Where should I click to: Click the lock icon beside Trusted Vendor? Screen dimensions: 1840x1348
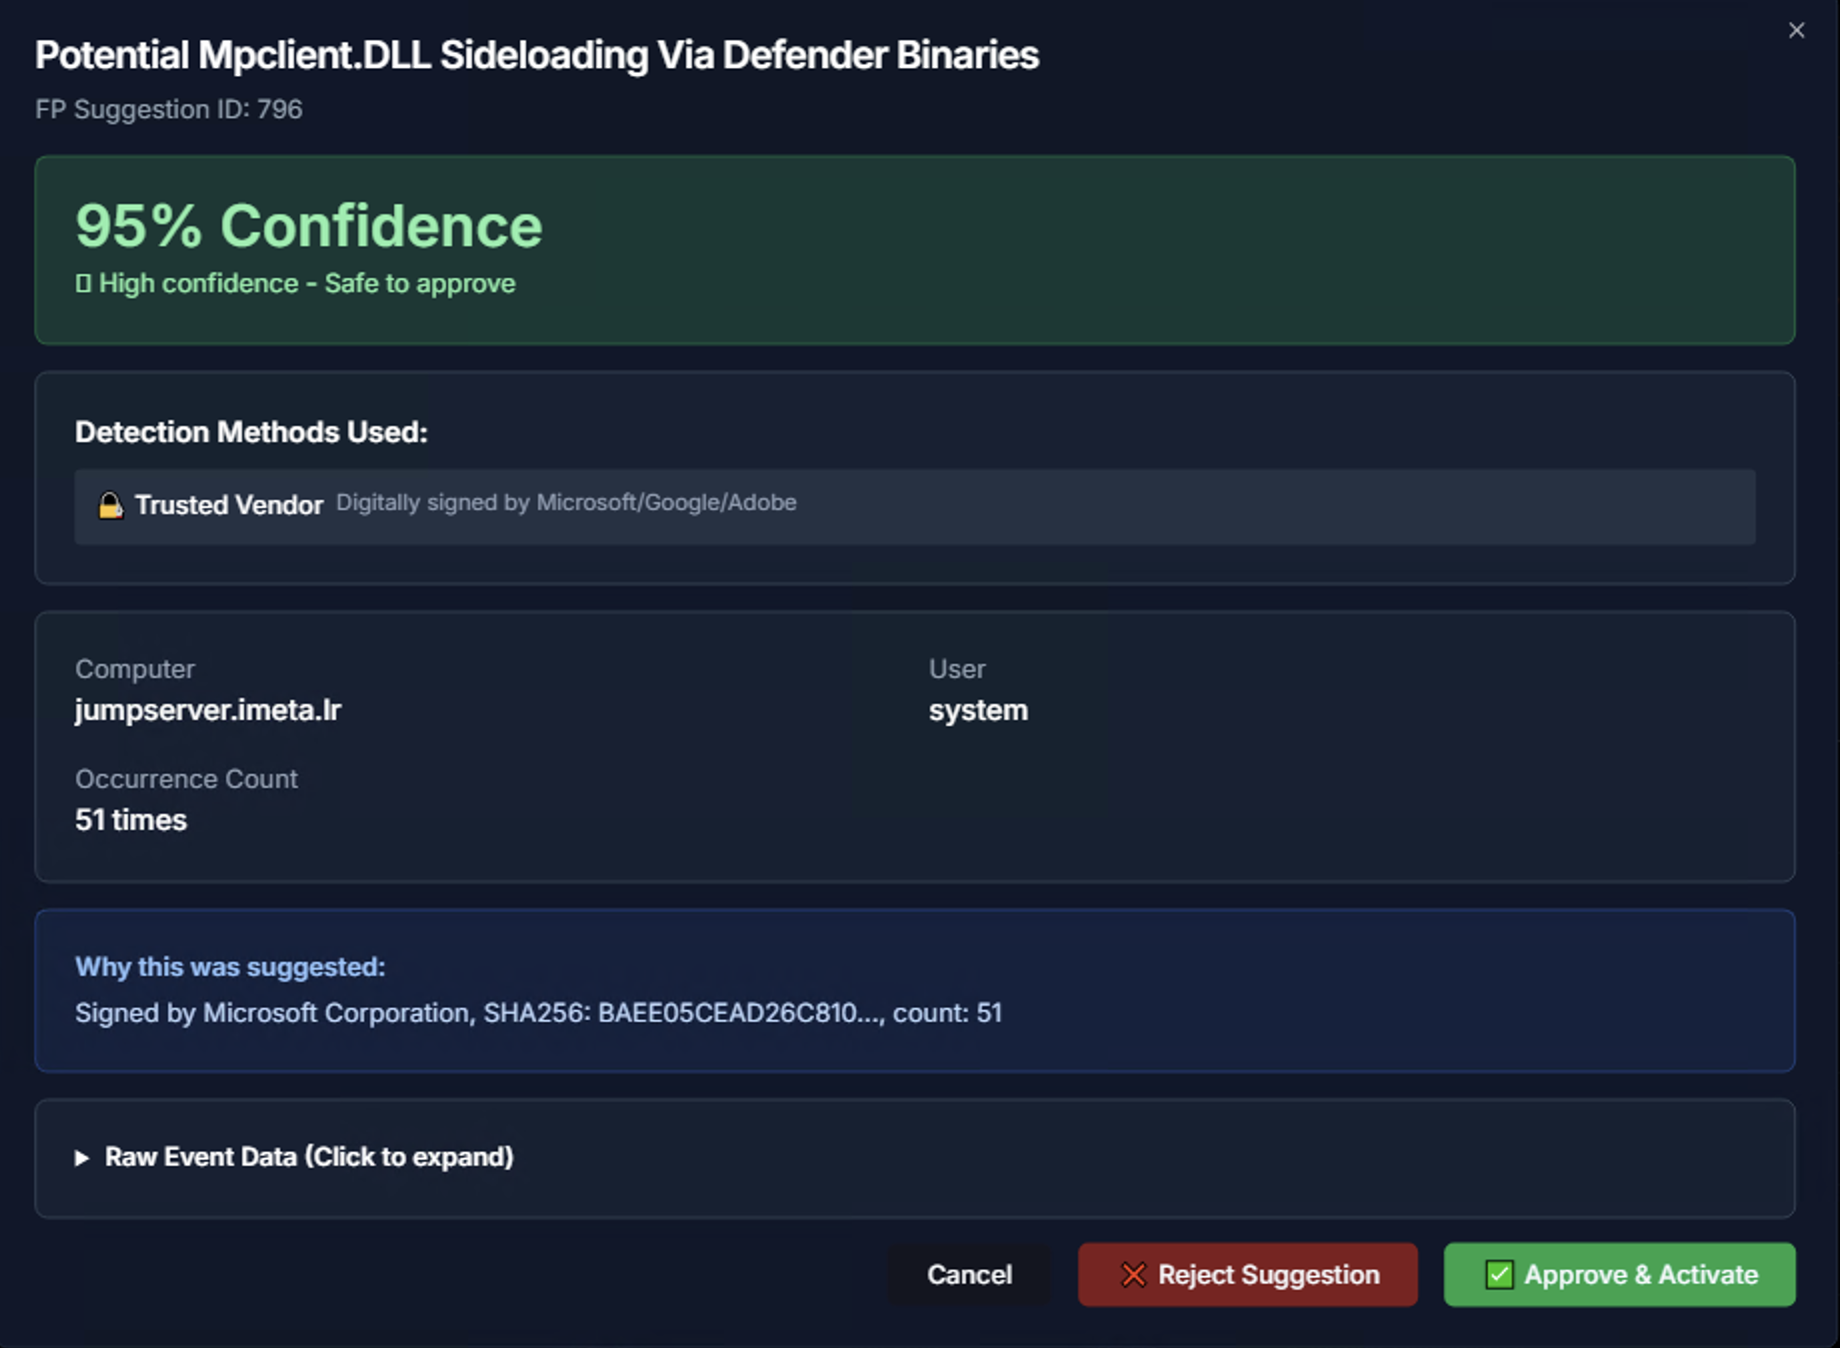110,506
